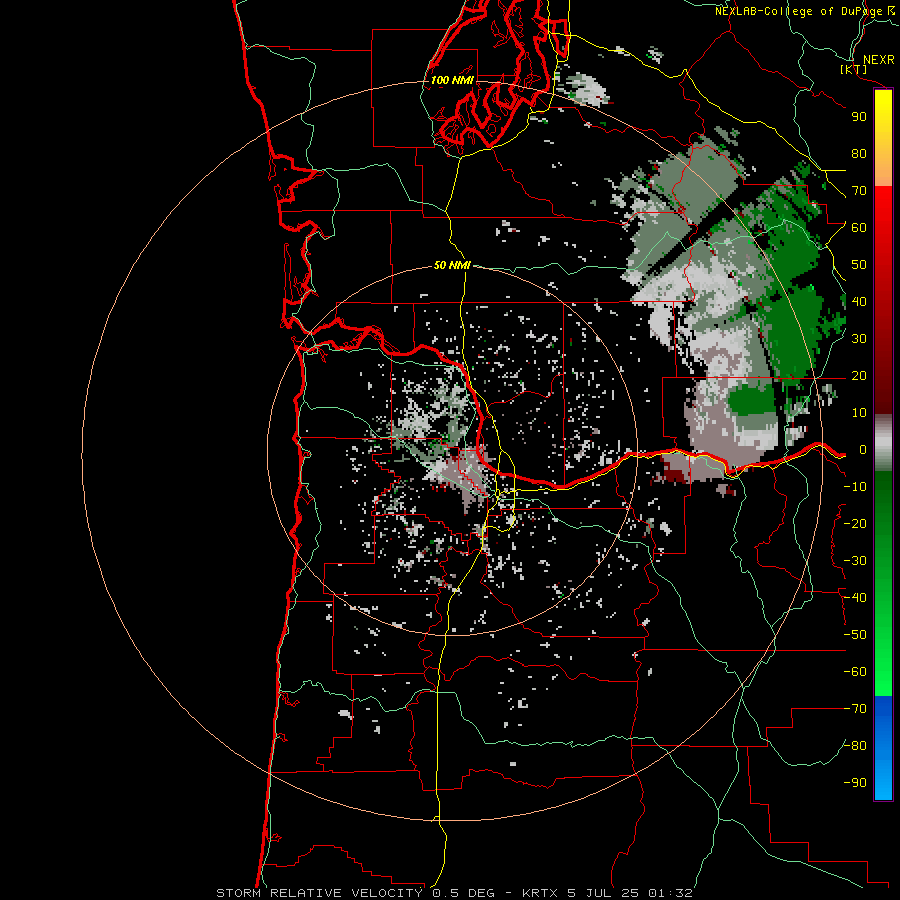Click the -90 scale label
The width and height of the screenshot is (900, 900).
tap(855, 783)
